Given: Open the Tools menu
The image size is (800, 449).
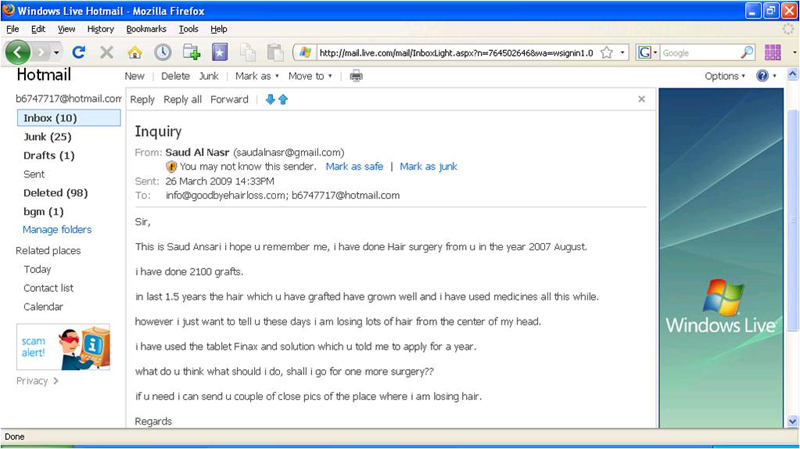Looking at the screenshot, I should (x=188, y=29).
